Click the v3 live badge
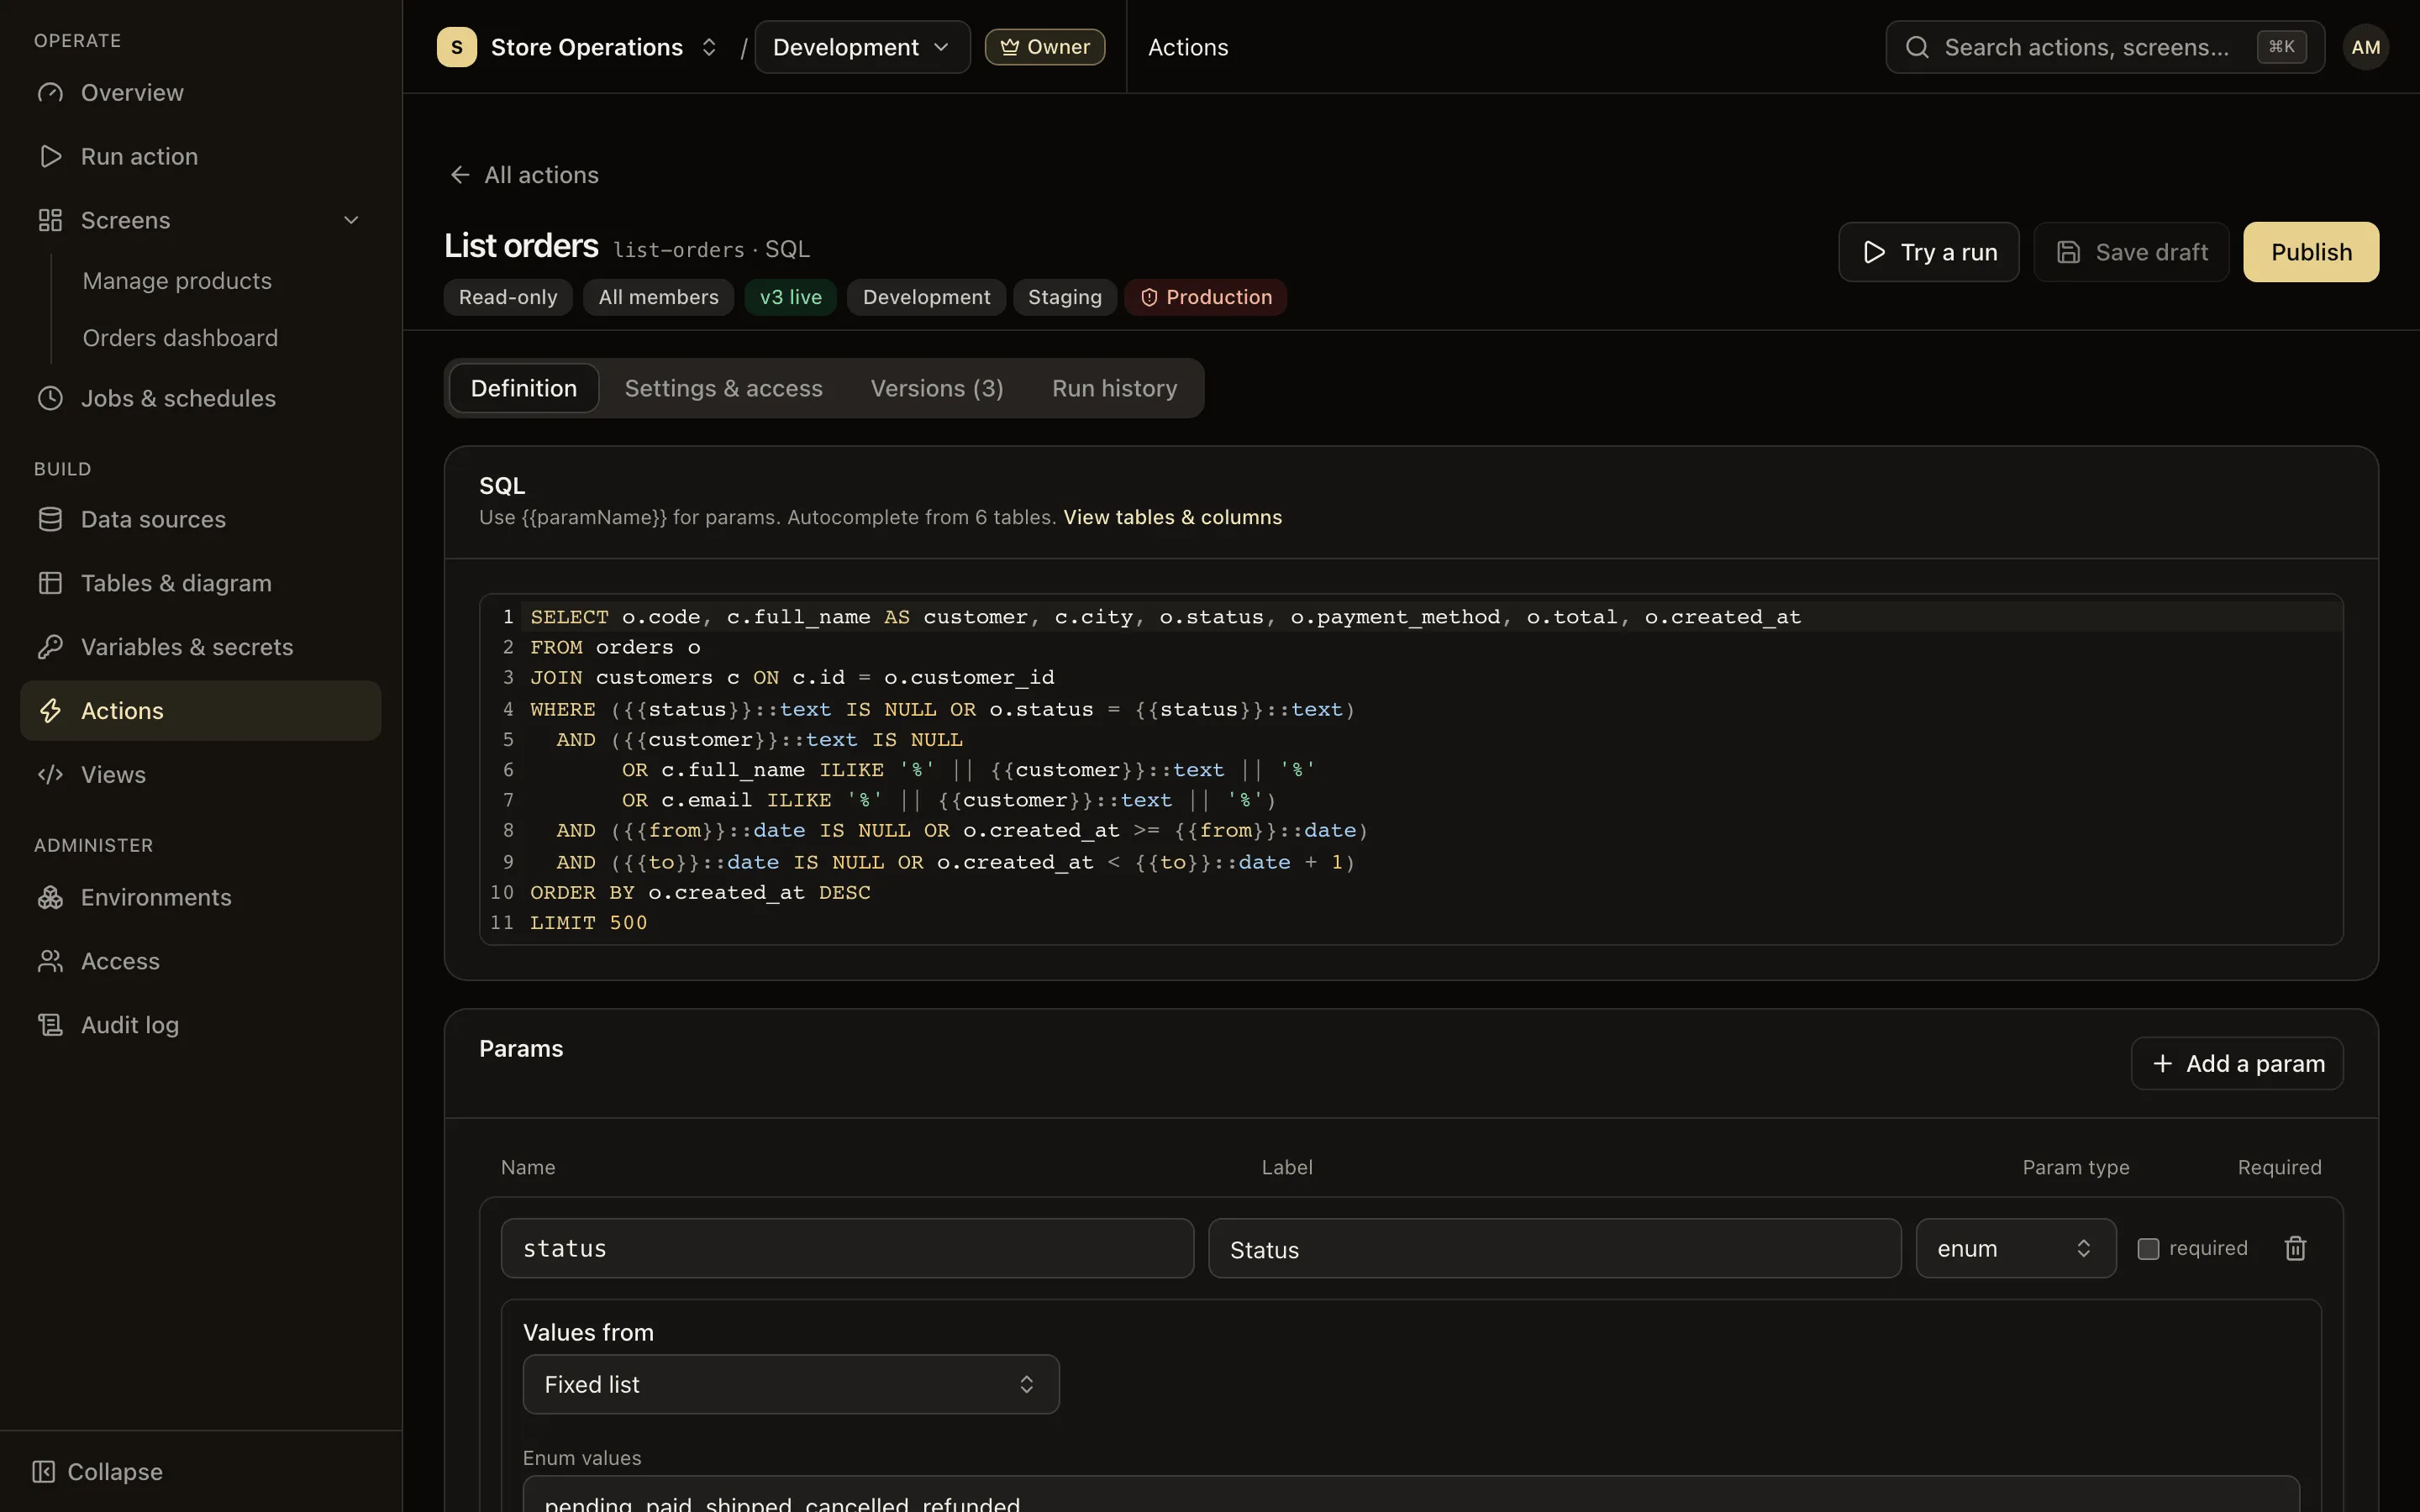The width and height of the screenshot is (2420, 1512). point(790,297)
